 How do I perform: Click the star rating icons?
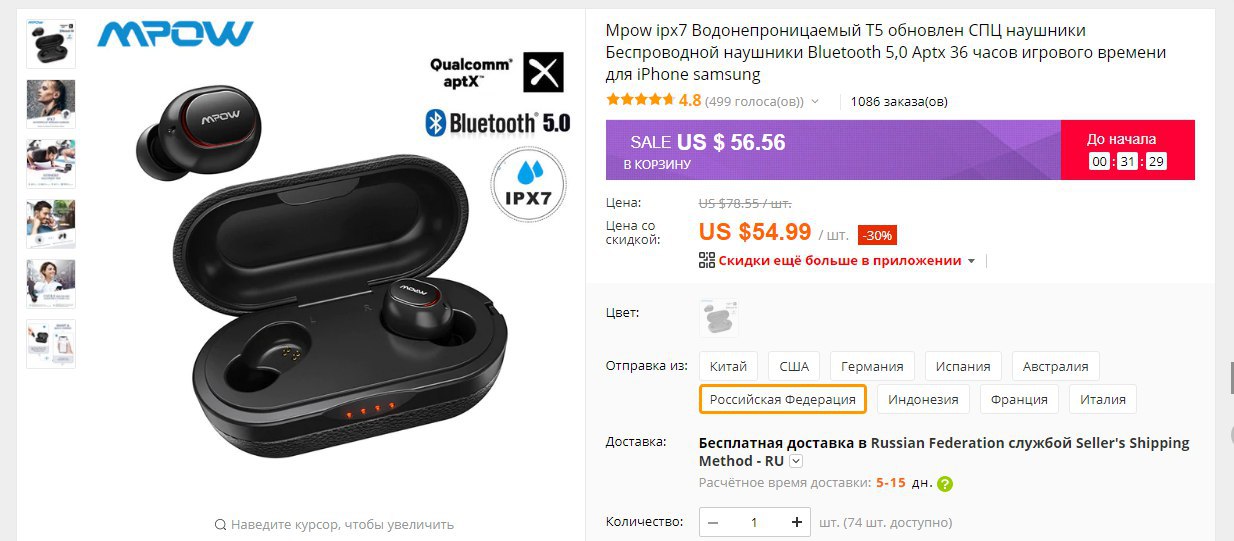point(640,100)
